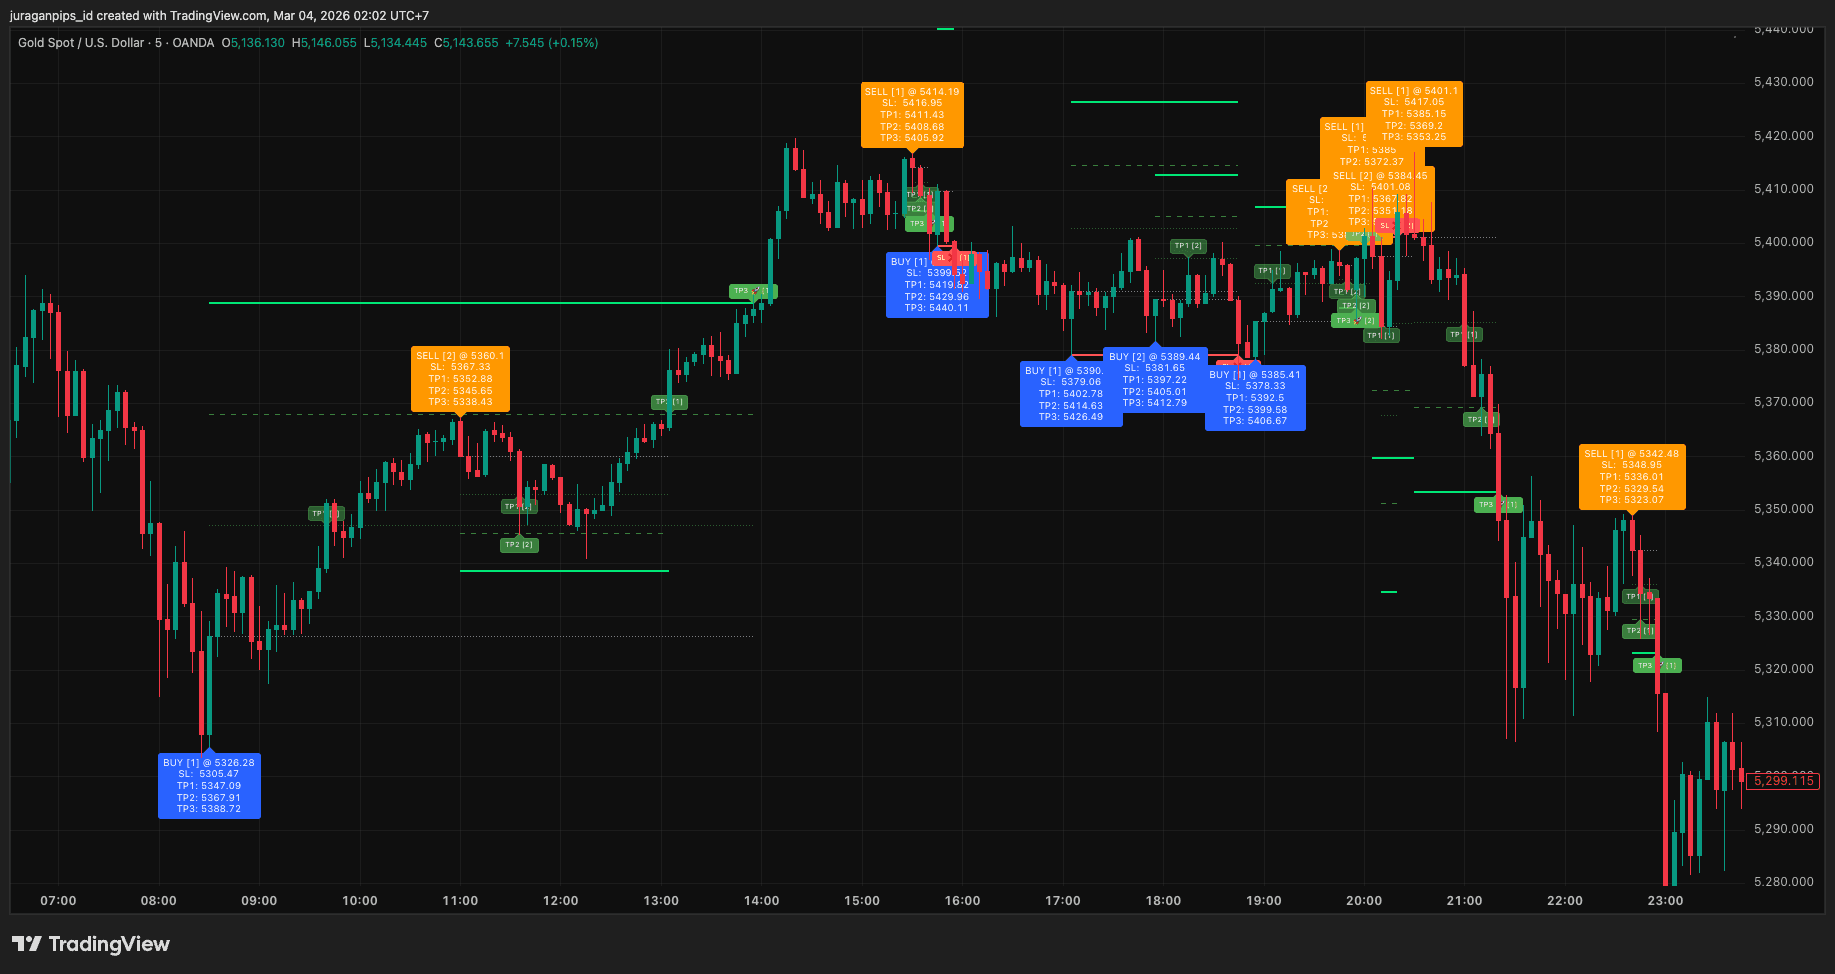Click the TP2 [1] badge near 22:00
Image resolution: width=1835 pixels, height=974 pixels.
point(1639,629)
